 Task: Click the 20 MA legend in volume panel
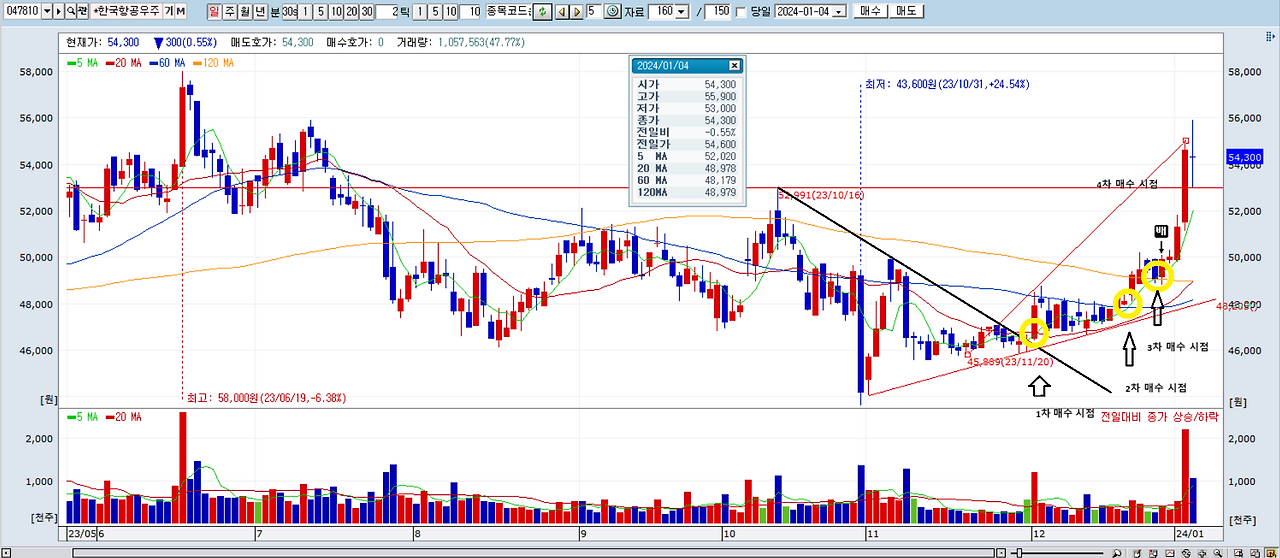pos(123,416)
